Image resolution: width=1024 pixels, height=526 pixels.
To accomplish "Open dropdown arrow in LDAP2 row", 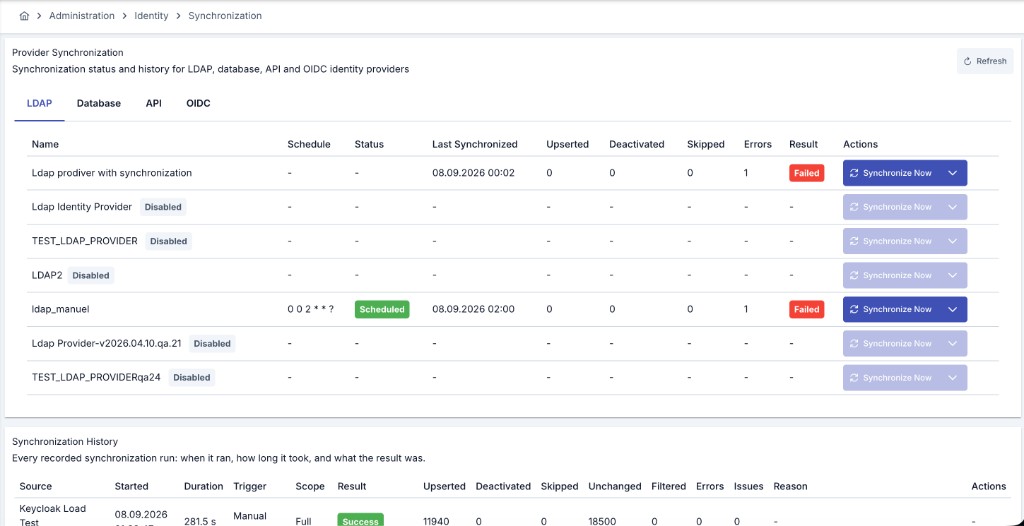I will [x=953, y=275].
